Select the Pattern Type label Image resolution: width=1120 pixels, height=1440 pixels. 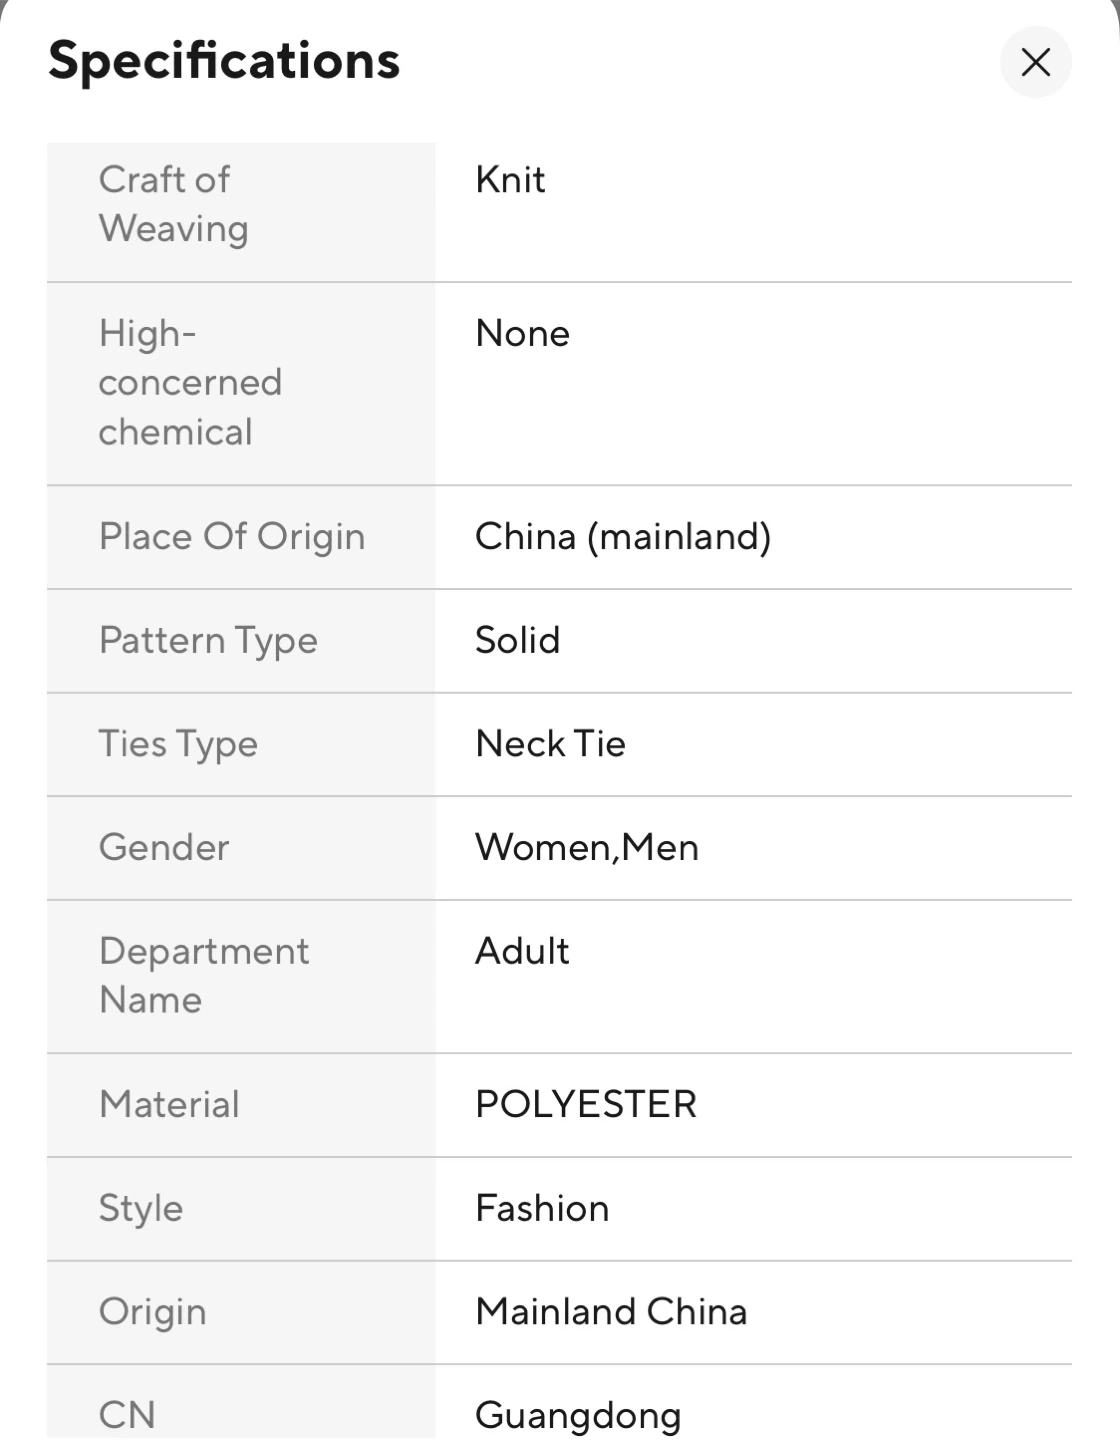208,641
